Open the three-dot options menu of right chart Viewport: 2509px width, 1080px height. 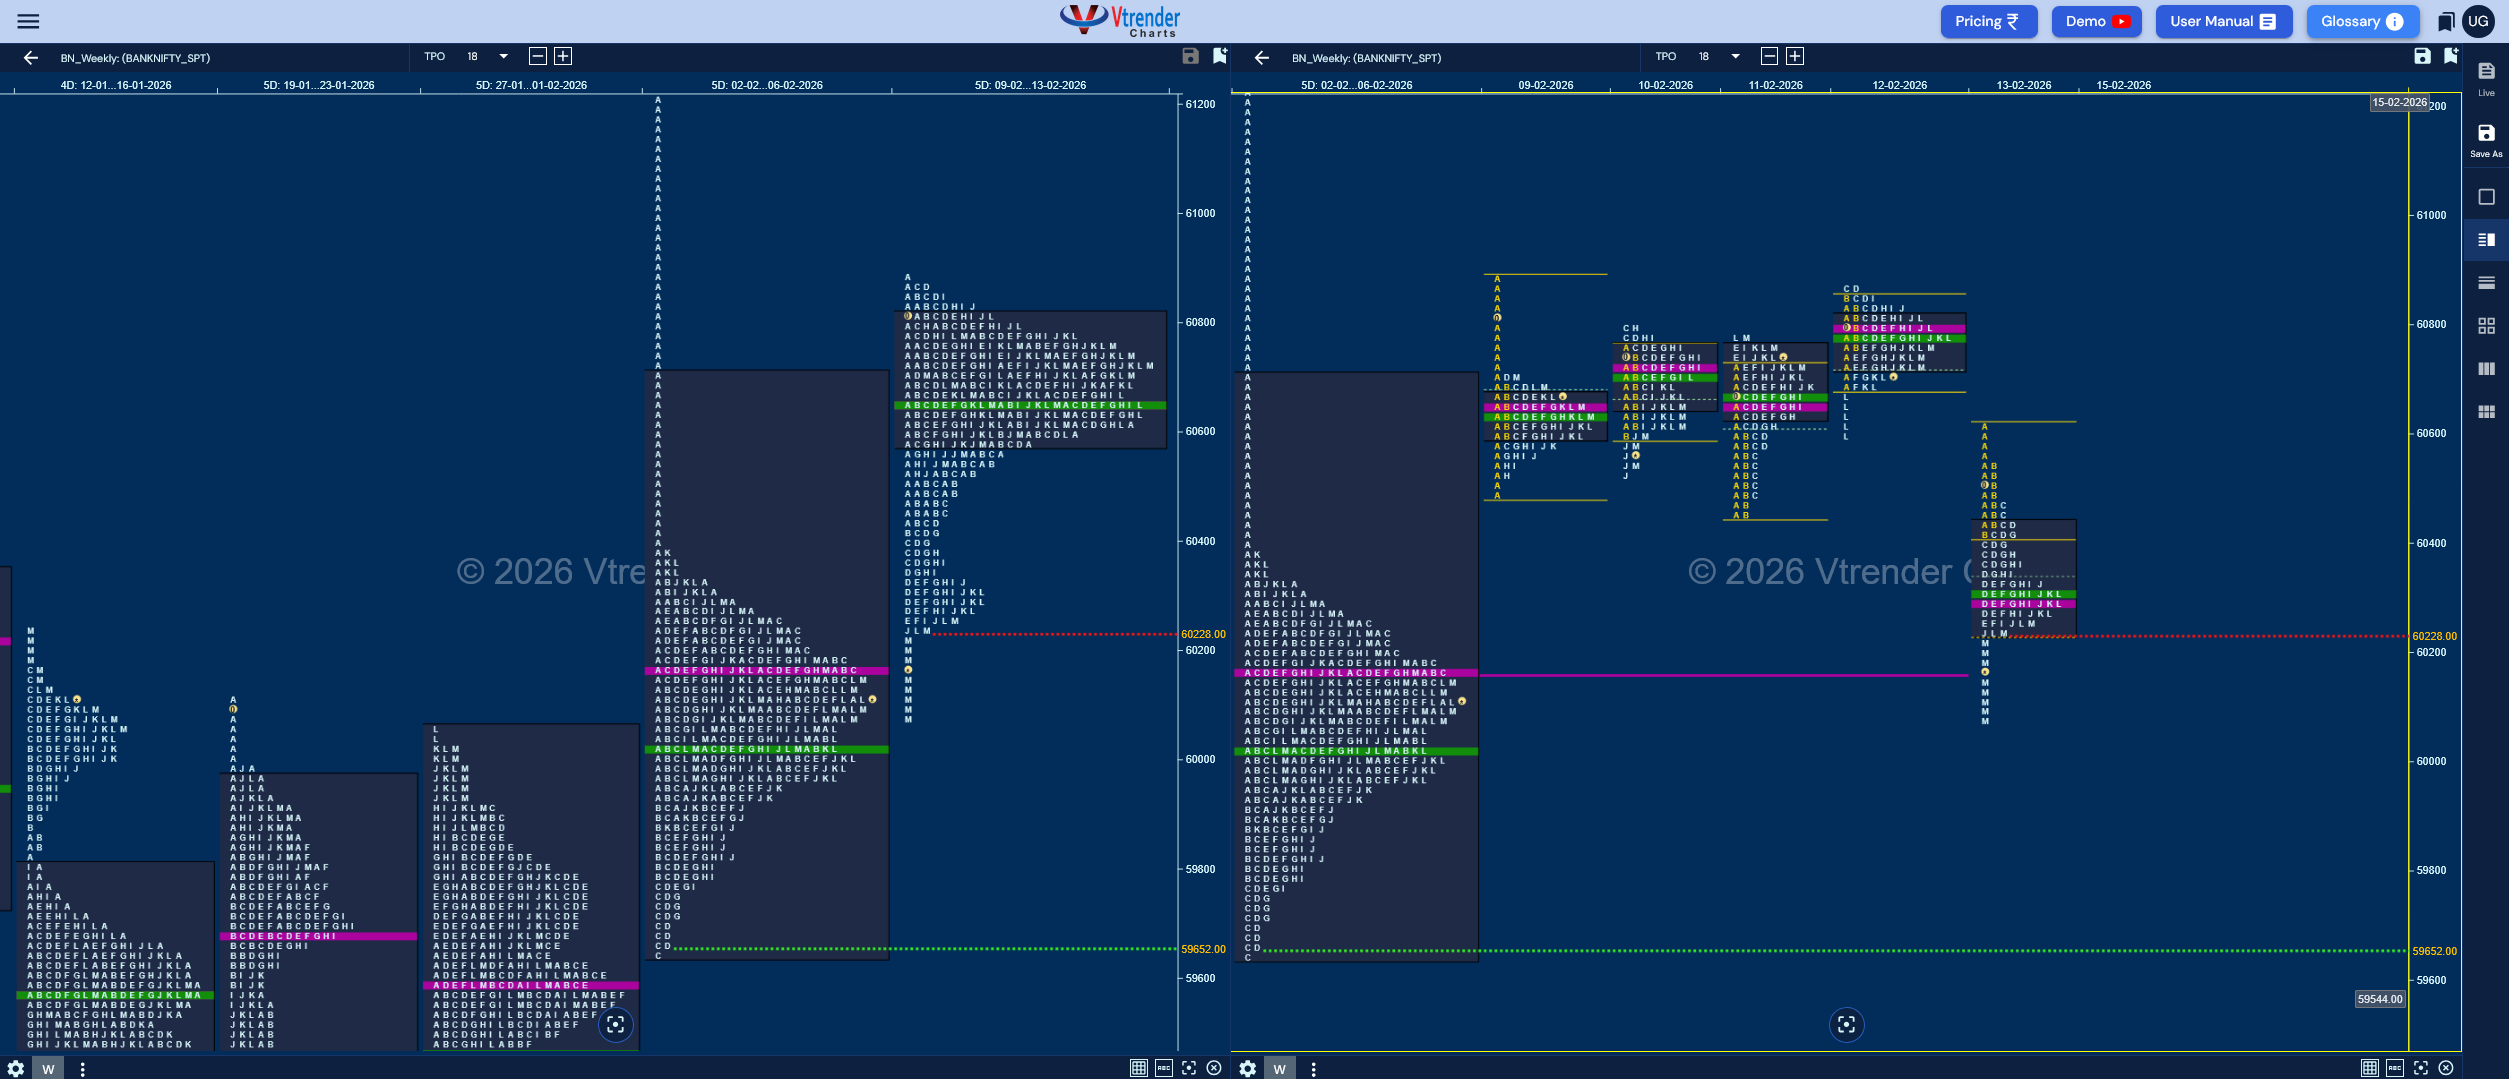click(1313, 1069)
